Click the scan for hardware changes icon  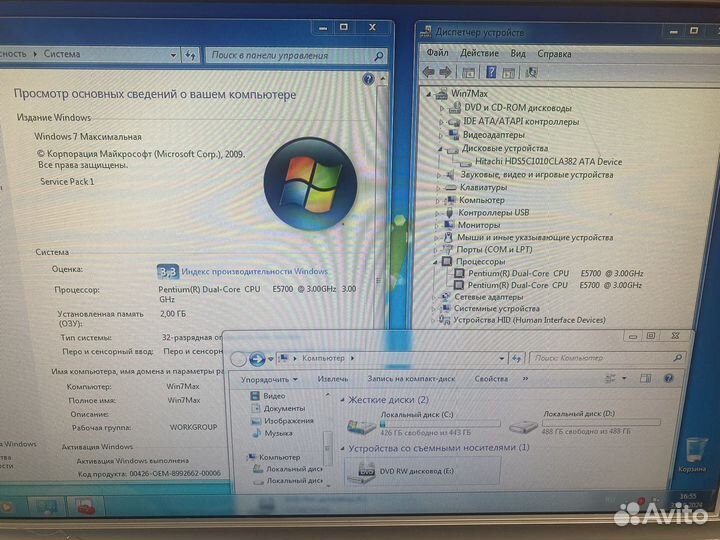[531, 72]
